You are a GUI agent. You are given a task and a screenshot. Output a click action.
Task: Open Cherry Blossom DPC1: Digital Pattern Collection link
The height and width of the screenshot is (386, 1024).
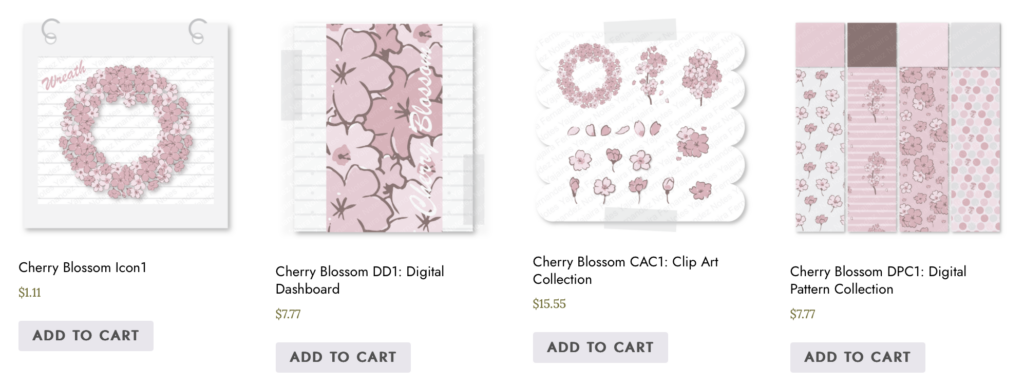(878, 280)
